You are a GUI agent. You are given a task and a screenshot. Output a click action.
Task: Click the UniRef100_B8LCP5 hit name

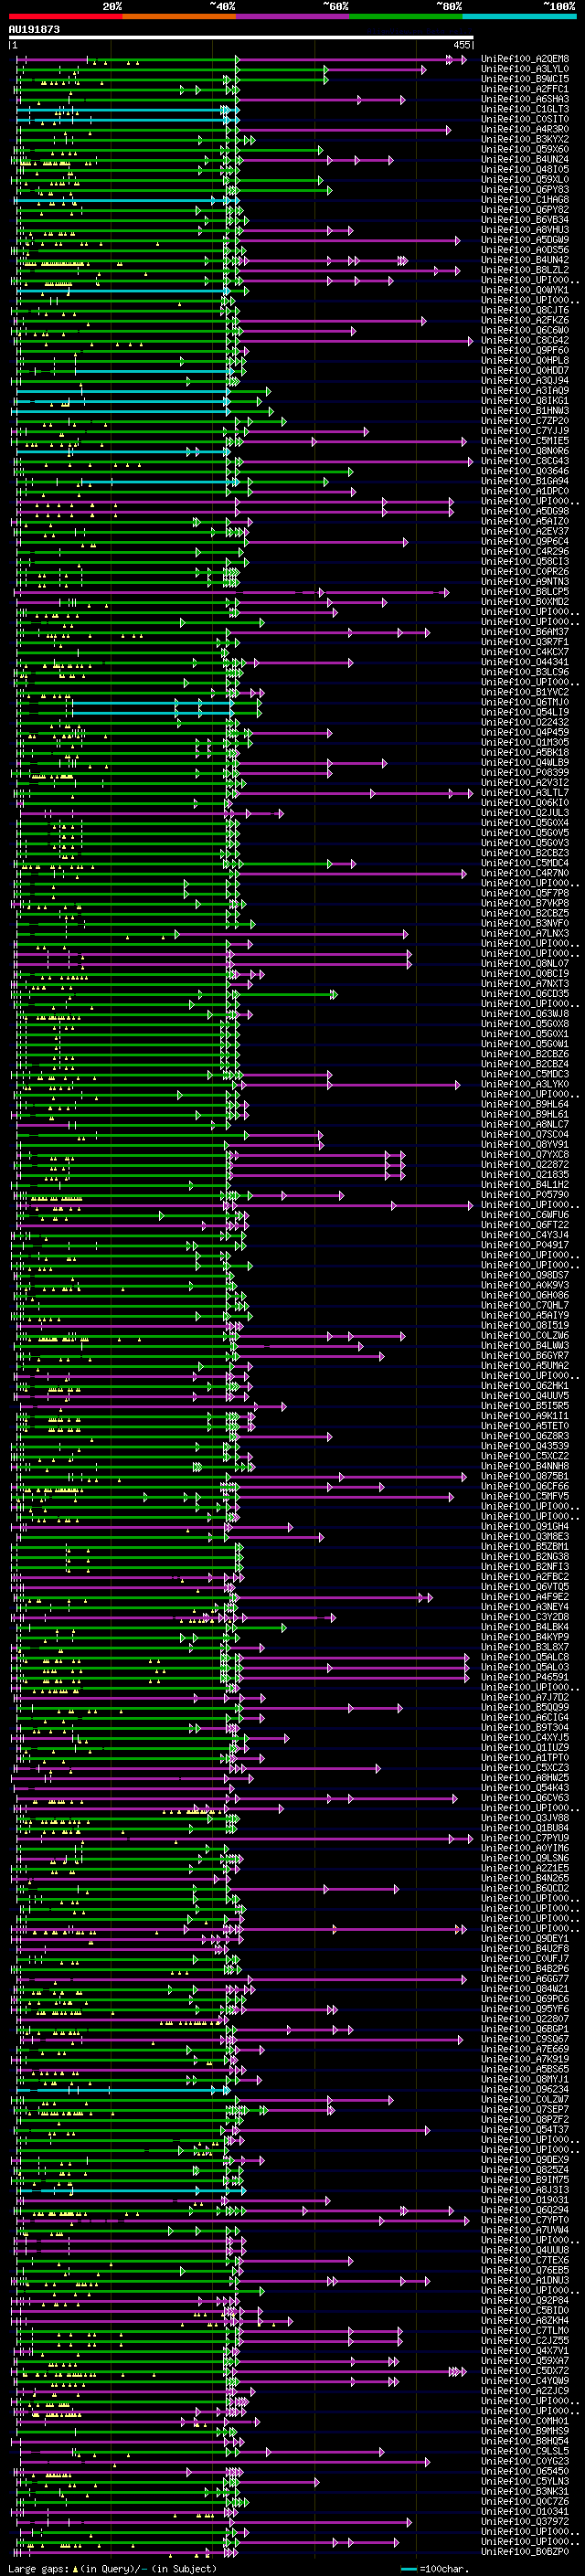pyautogui.click(x=525, y=591)
